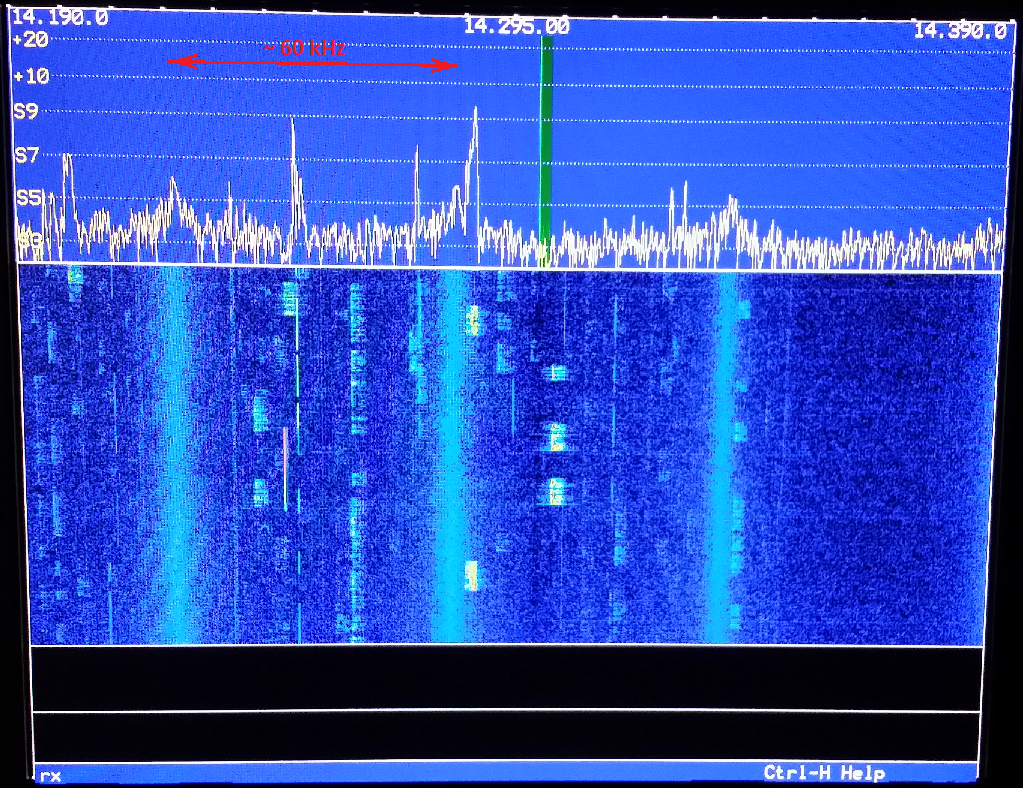
Task: Click the left arrowhead of the red span arrow
Action: (x=174, y=62)
